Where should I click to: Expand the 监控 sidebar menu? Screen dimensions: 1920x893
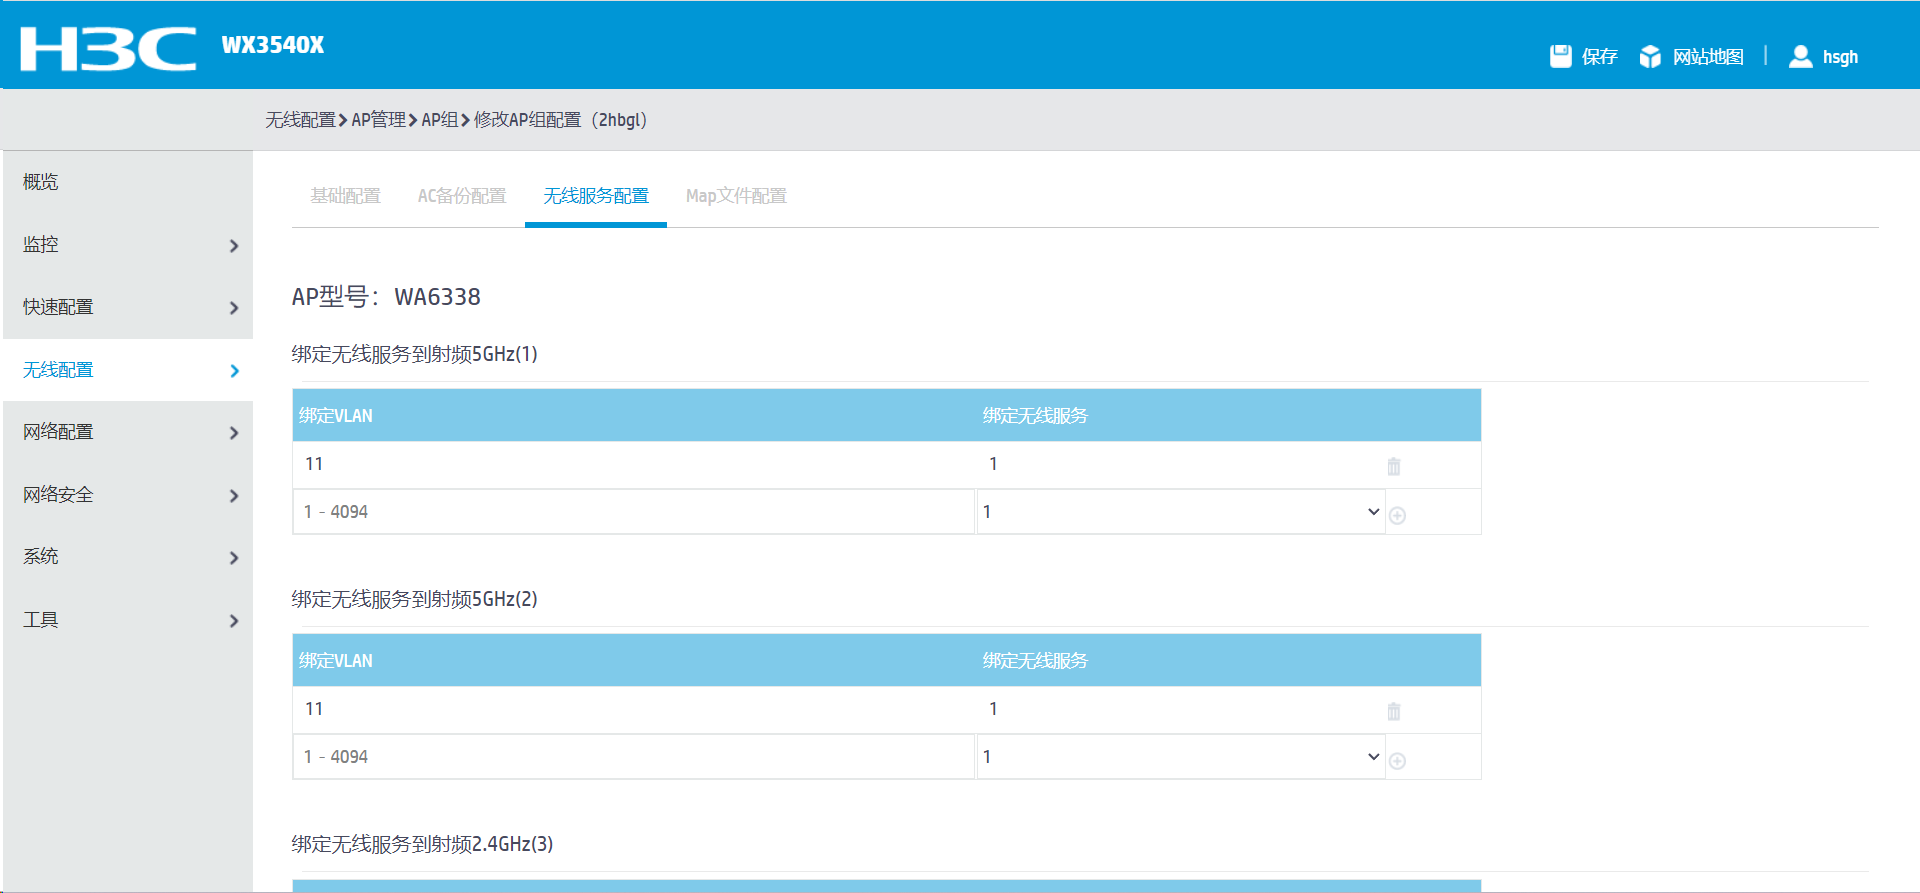point(128,245)
